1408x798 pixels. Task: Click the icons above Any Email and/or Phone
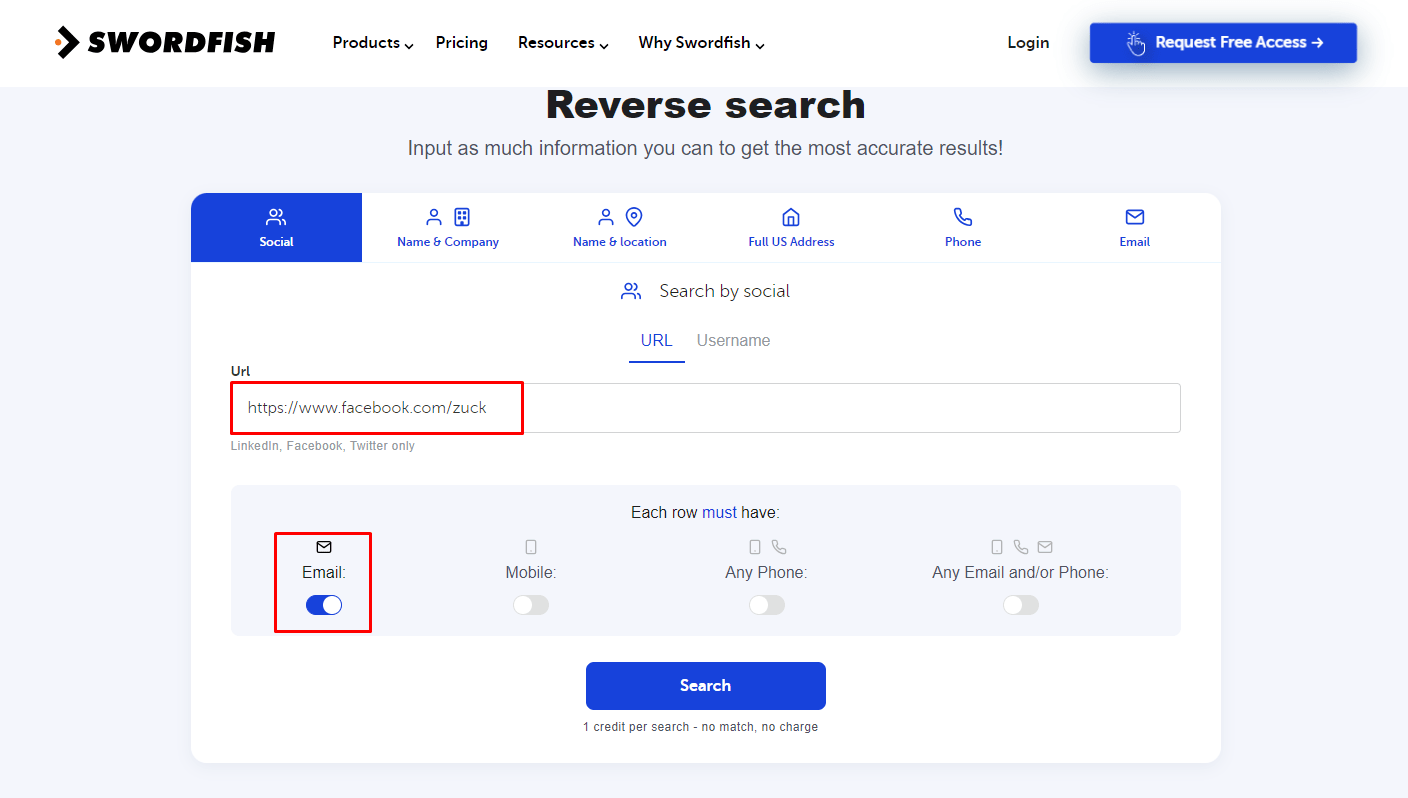click(1021, 547)
